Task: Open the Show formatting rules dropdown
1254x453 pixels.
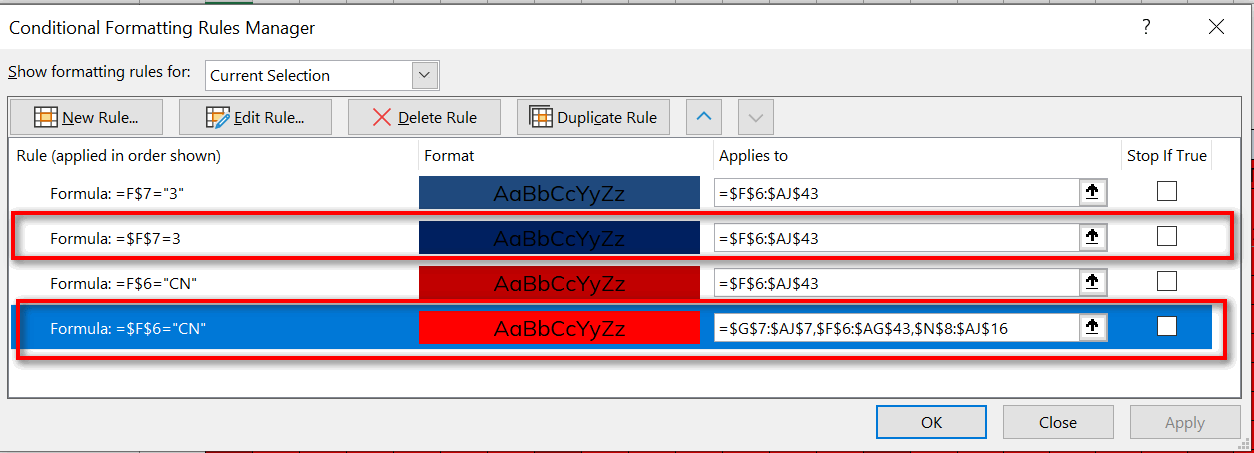Action: click(426, 75)
